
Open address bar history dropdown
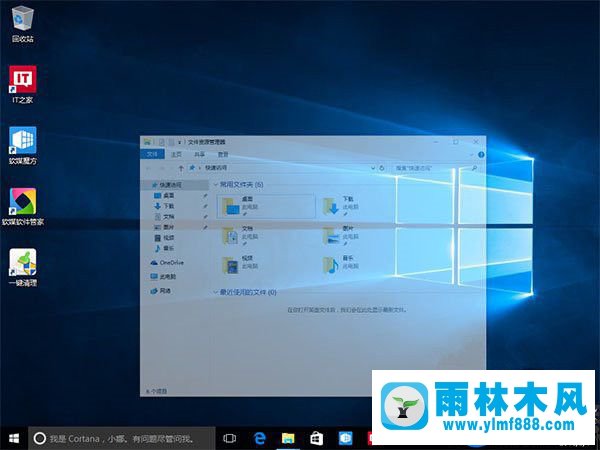pos(373,168)
